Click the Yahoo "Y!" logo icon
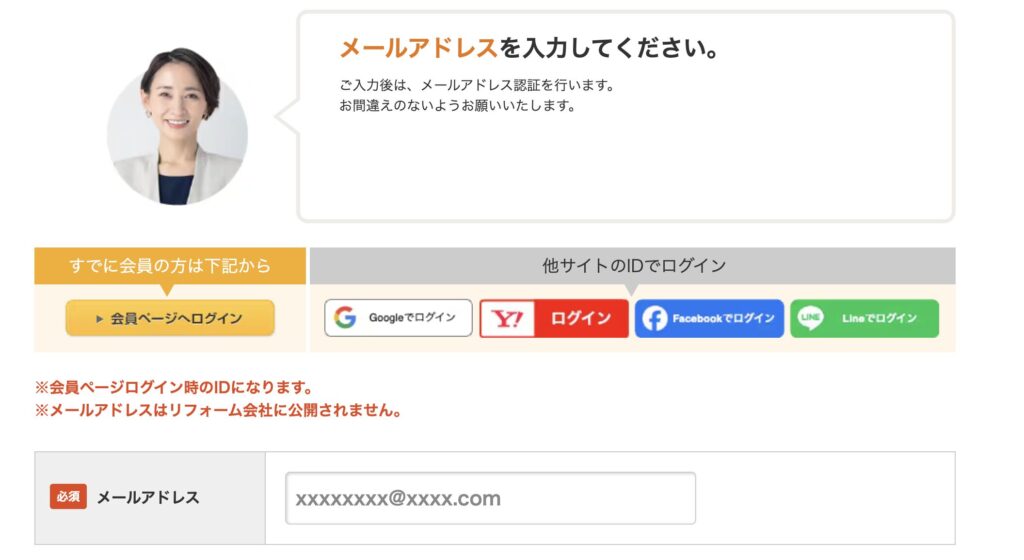Viewport: 1024px width, 560px height. click(x=508, y=319)
